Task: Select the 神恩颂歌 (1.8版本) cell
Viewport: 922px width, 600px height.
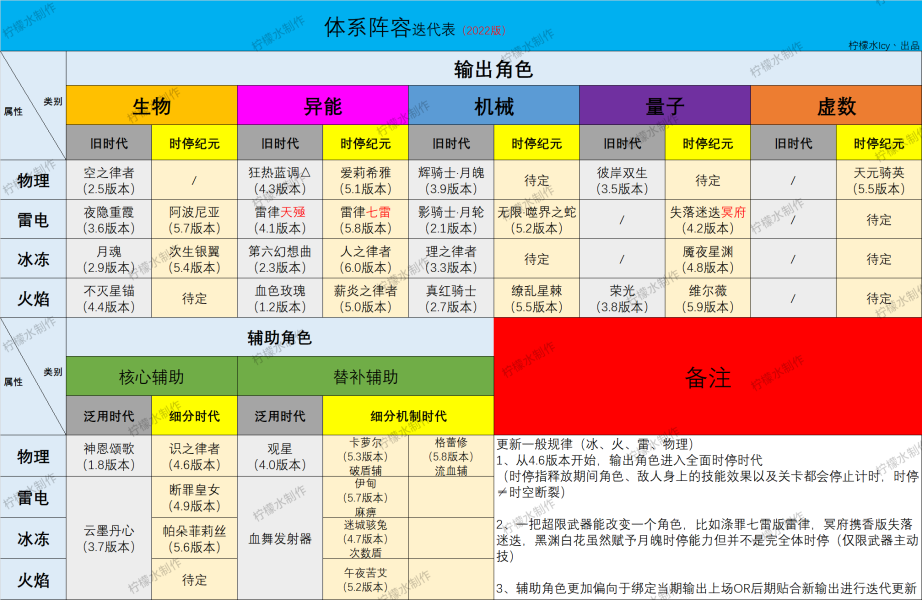Action: pyautogui.click(x=109, y=456)
